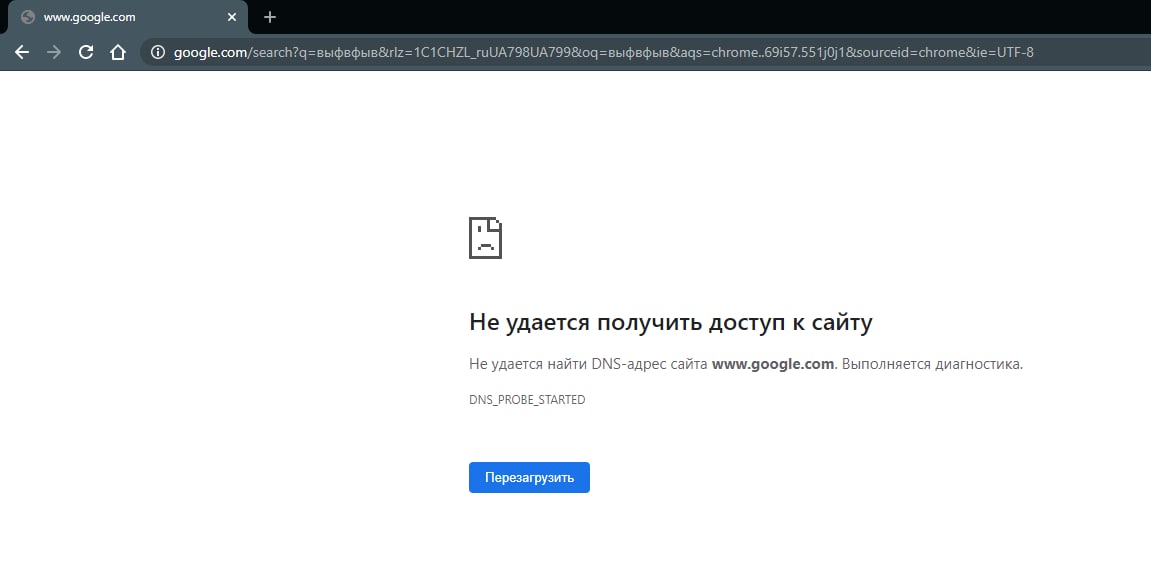Click the DNS_PROBE_STARTED error code
Screen dimensions: 1151x583
coord(527,399)
